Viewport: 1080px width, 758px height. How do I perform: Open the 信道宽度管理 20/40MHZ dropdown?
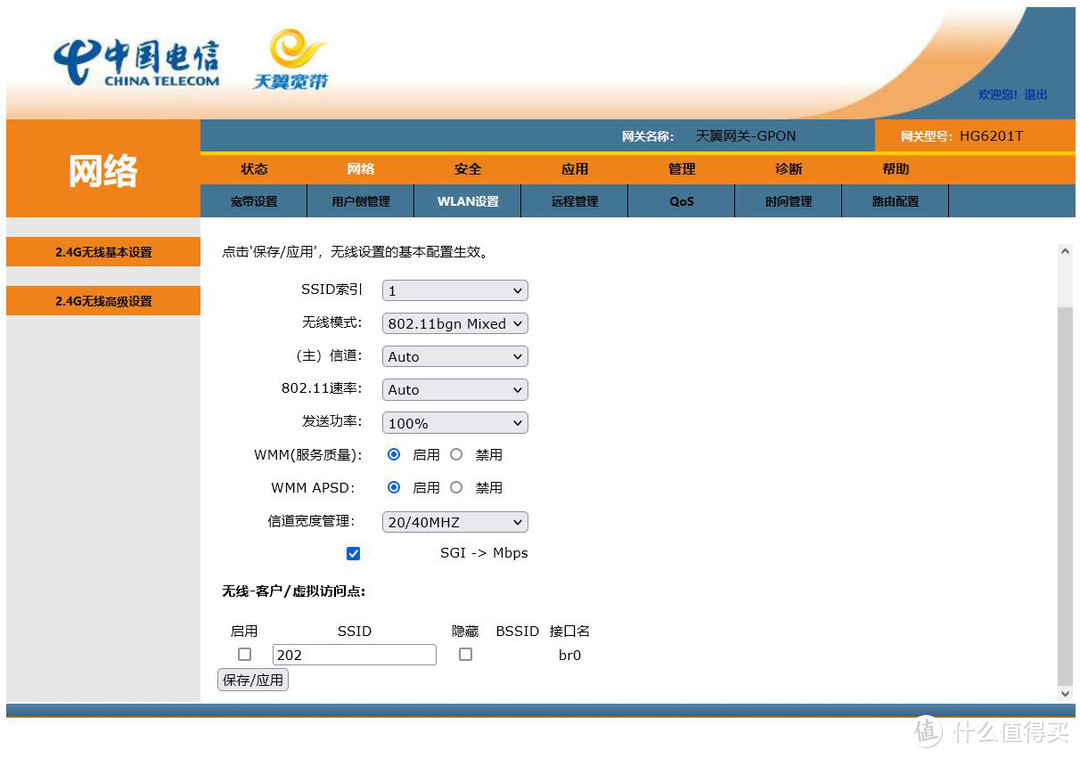pos(455,522)
